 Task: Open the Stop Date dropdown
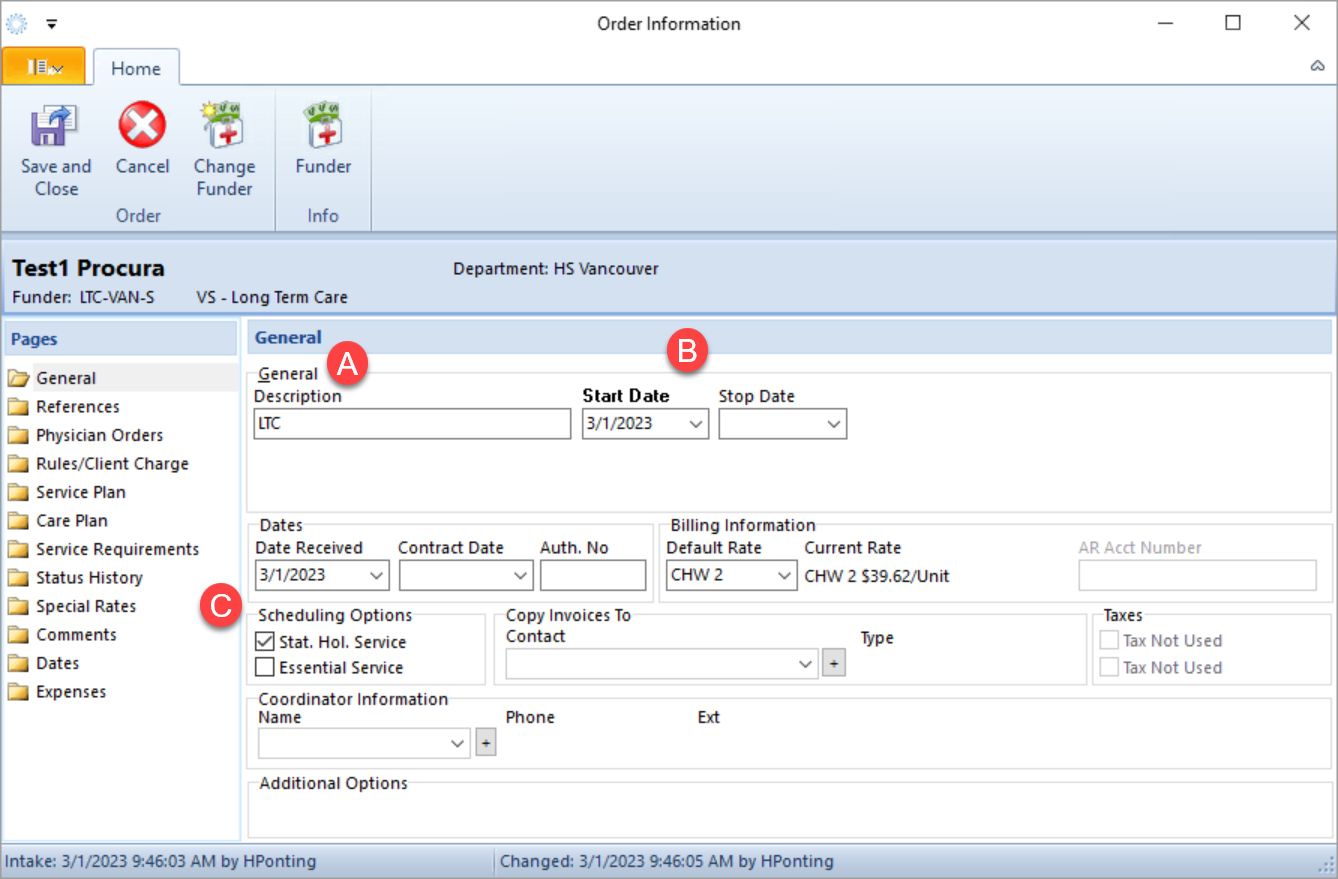click(836, 423)
